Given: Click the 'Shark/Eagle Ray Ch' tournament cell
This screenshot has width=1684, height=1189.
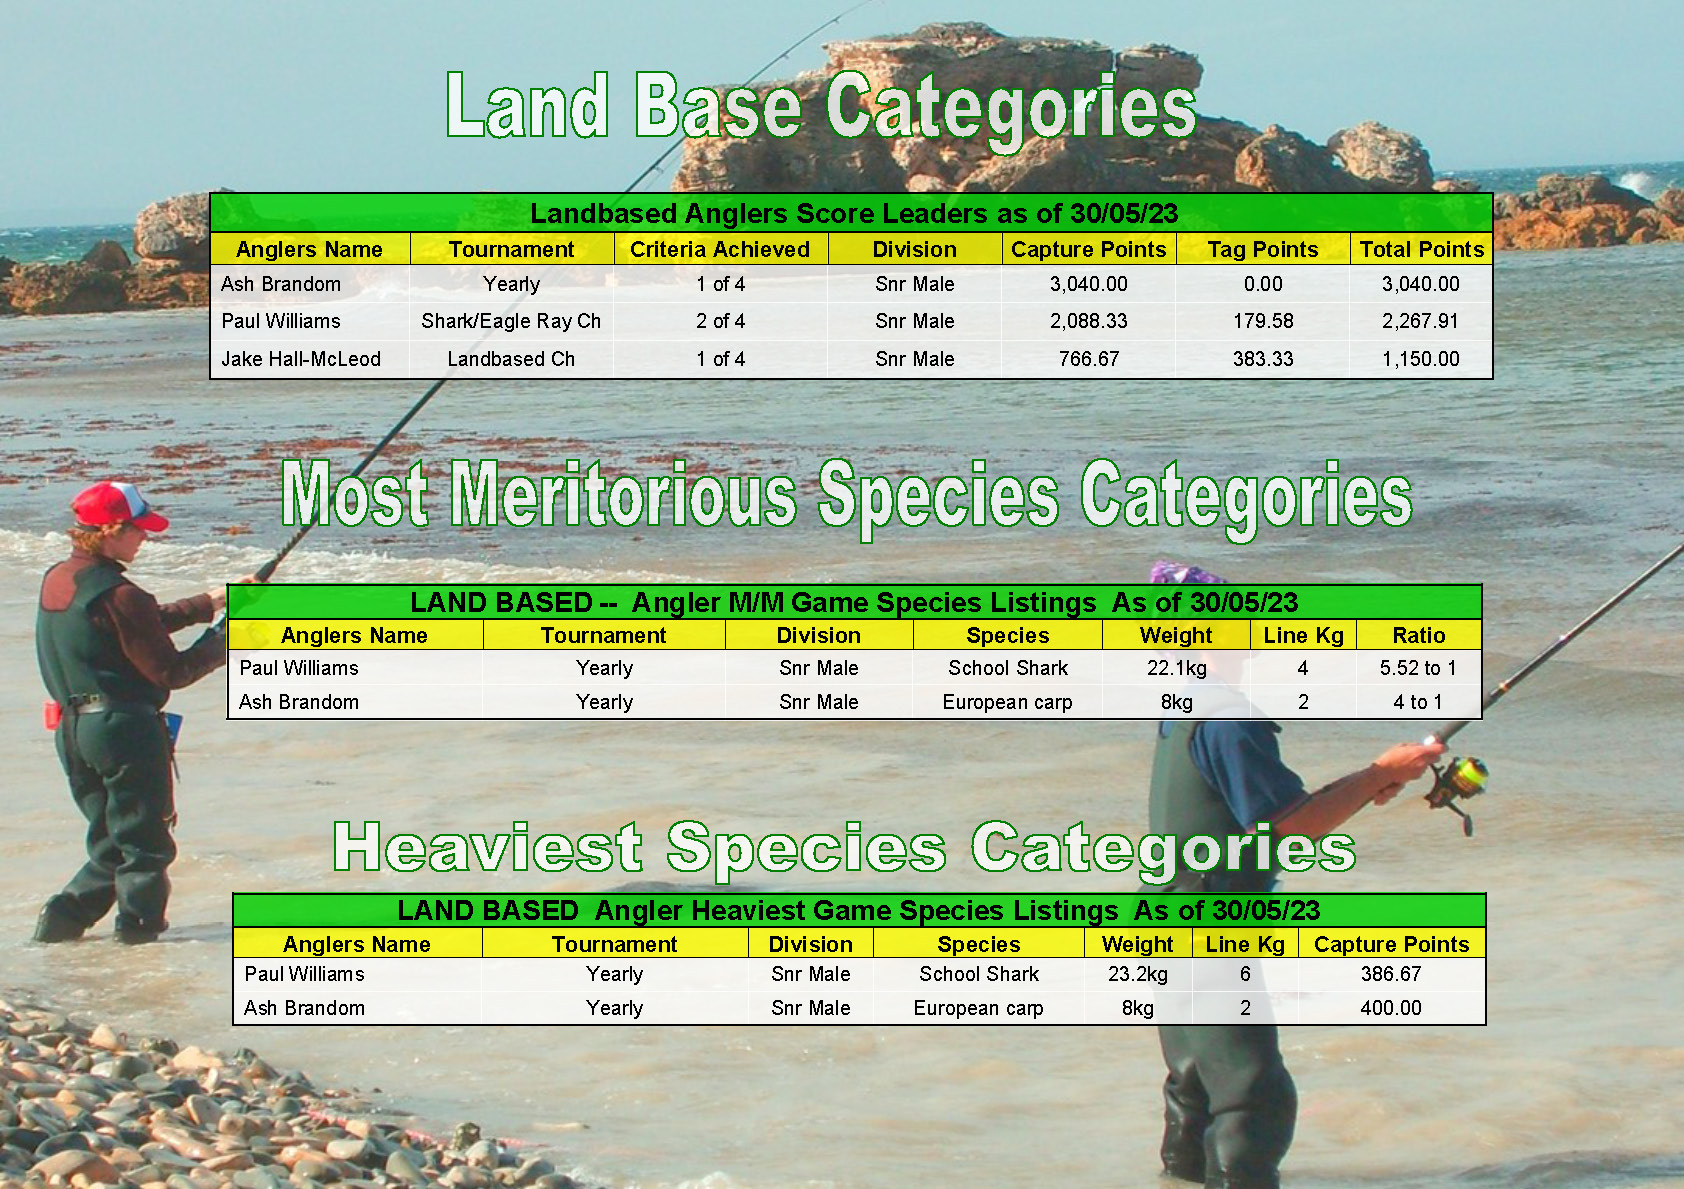Looking at the screenshot, I should tap(511, 321).
